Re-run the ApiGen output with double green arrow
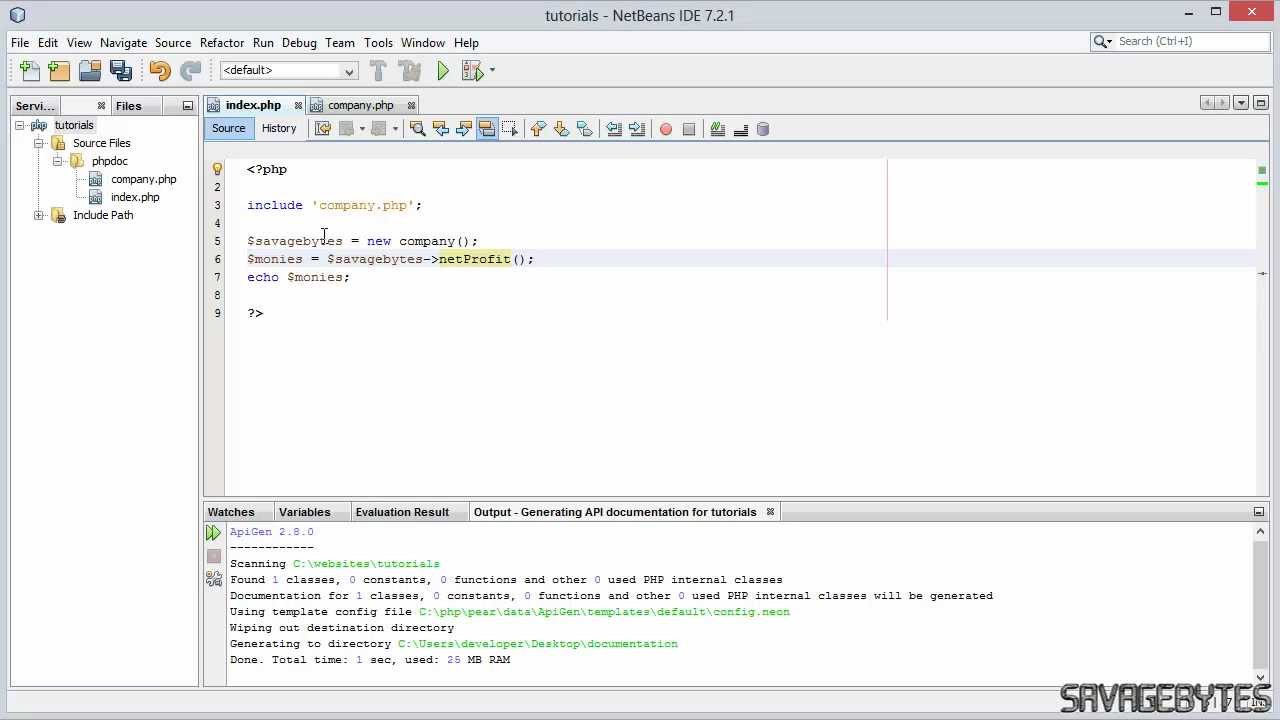Viewport: 1280px width, 720px height. coord(213,533)
